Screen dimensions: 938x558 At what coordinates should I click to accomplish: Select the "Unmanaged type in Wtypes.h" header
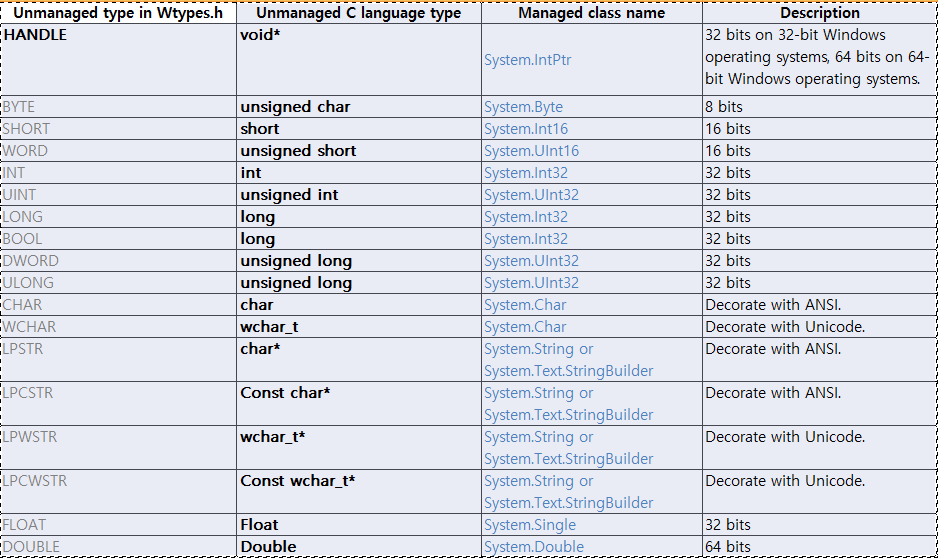tap(118, 13)
